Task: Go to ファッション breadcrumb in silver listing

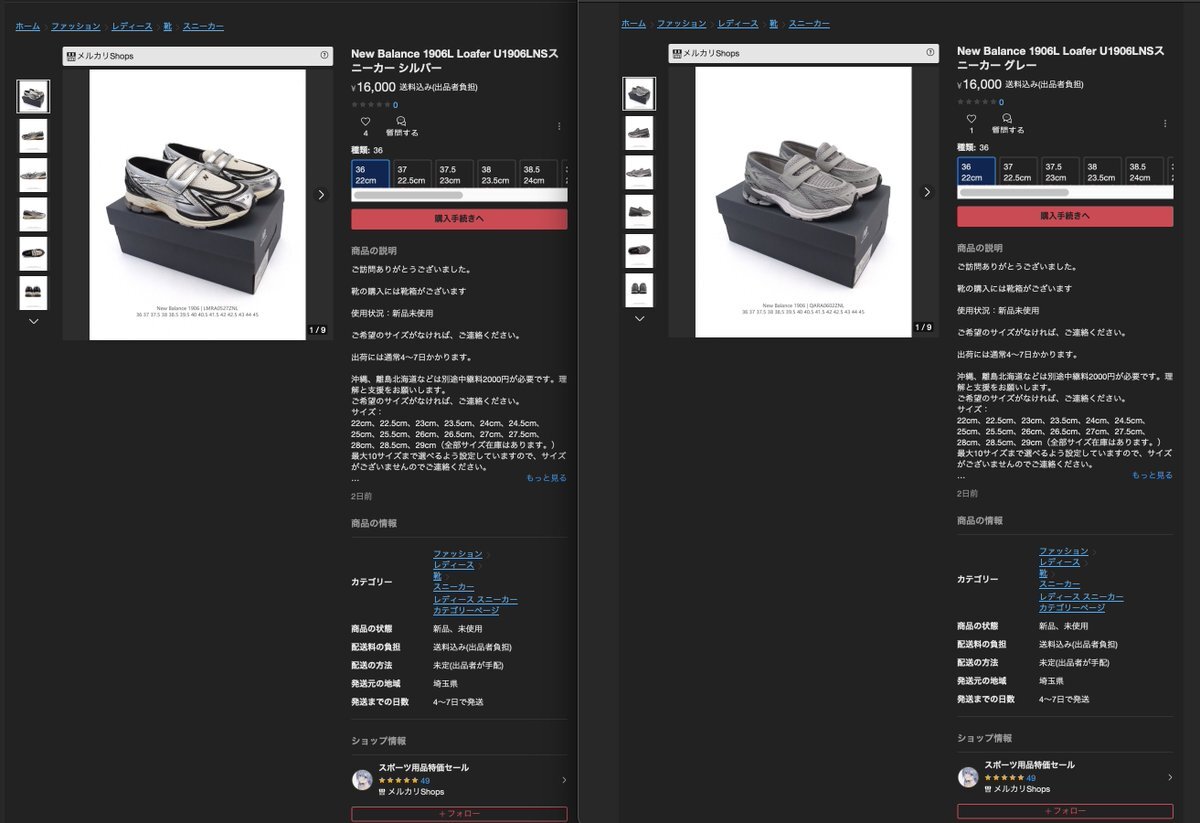Action: pyautogui.click(x=76, y=26)
